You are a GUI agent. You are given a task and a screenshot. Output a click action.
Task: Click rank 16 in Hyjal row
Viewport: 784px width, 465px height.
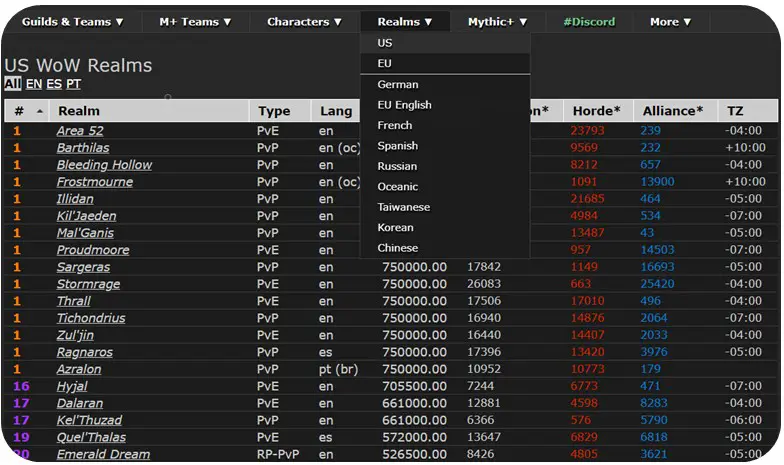(x=21, y=386)
